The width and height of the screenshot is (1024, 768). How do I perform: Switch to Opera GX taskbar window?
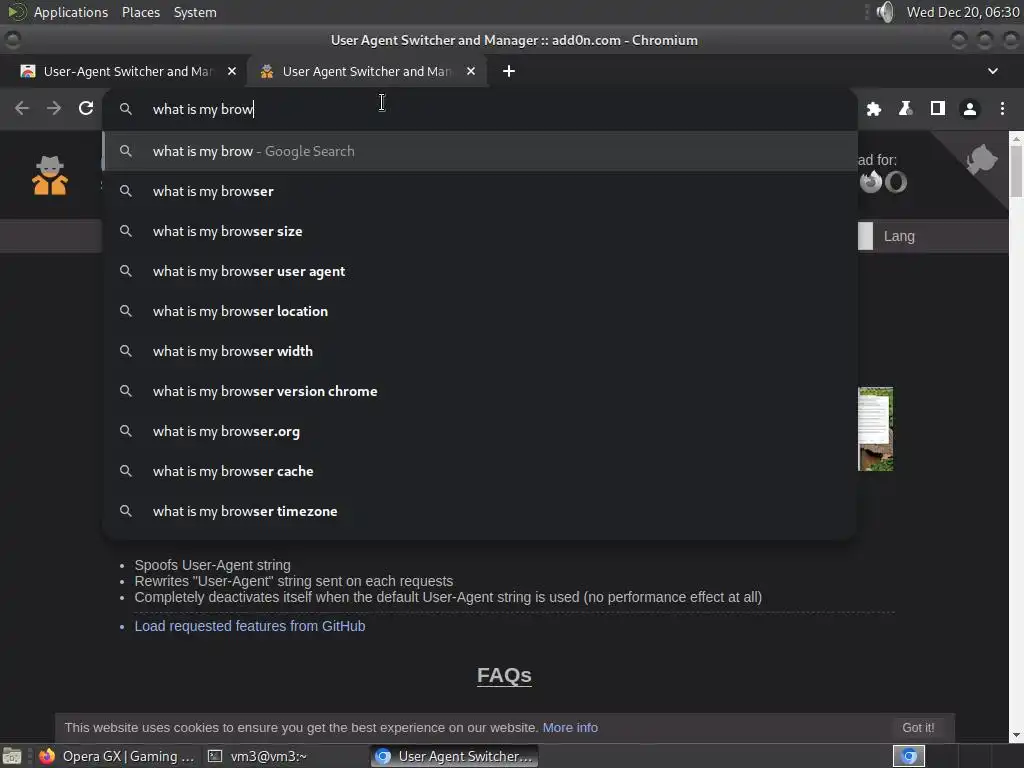point(117,756)
